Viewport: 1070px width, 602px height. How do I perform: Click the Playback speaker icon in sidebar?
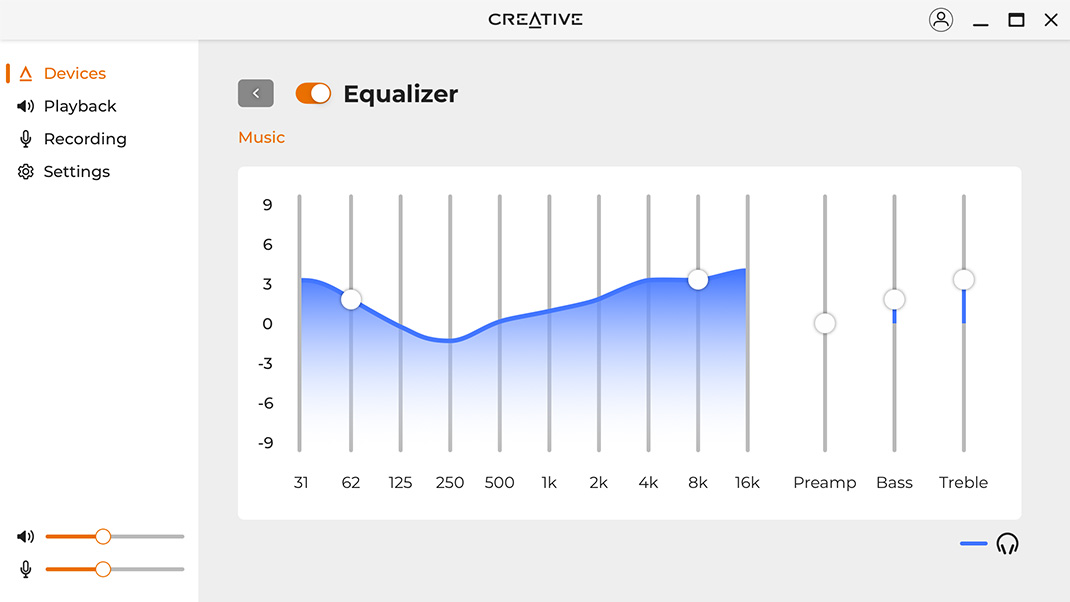pos(26,106)
